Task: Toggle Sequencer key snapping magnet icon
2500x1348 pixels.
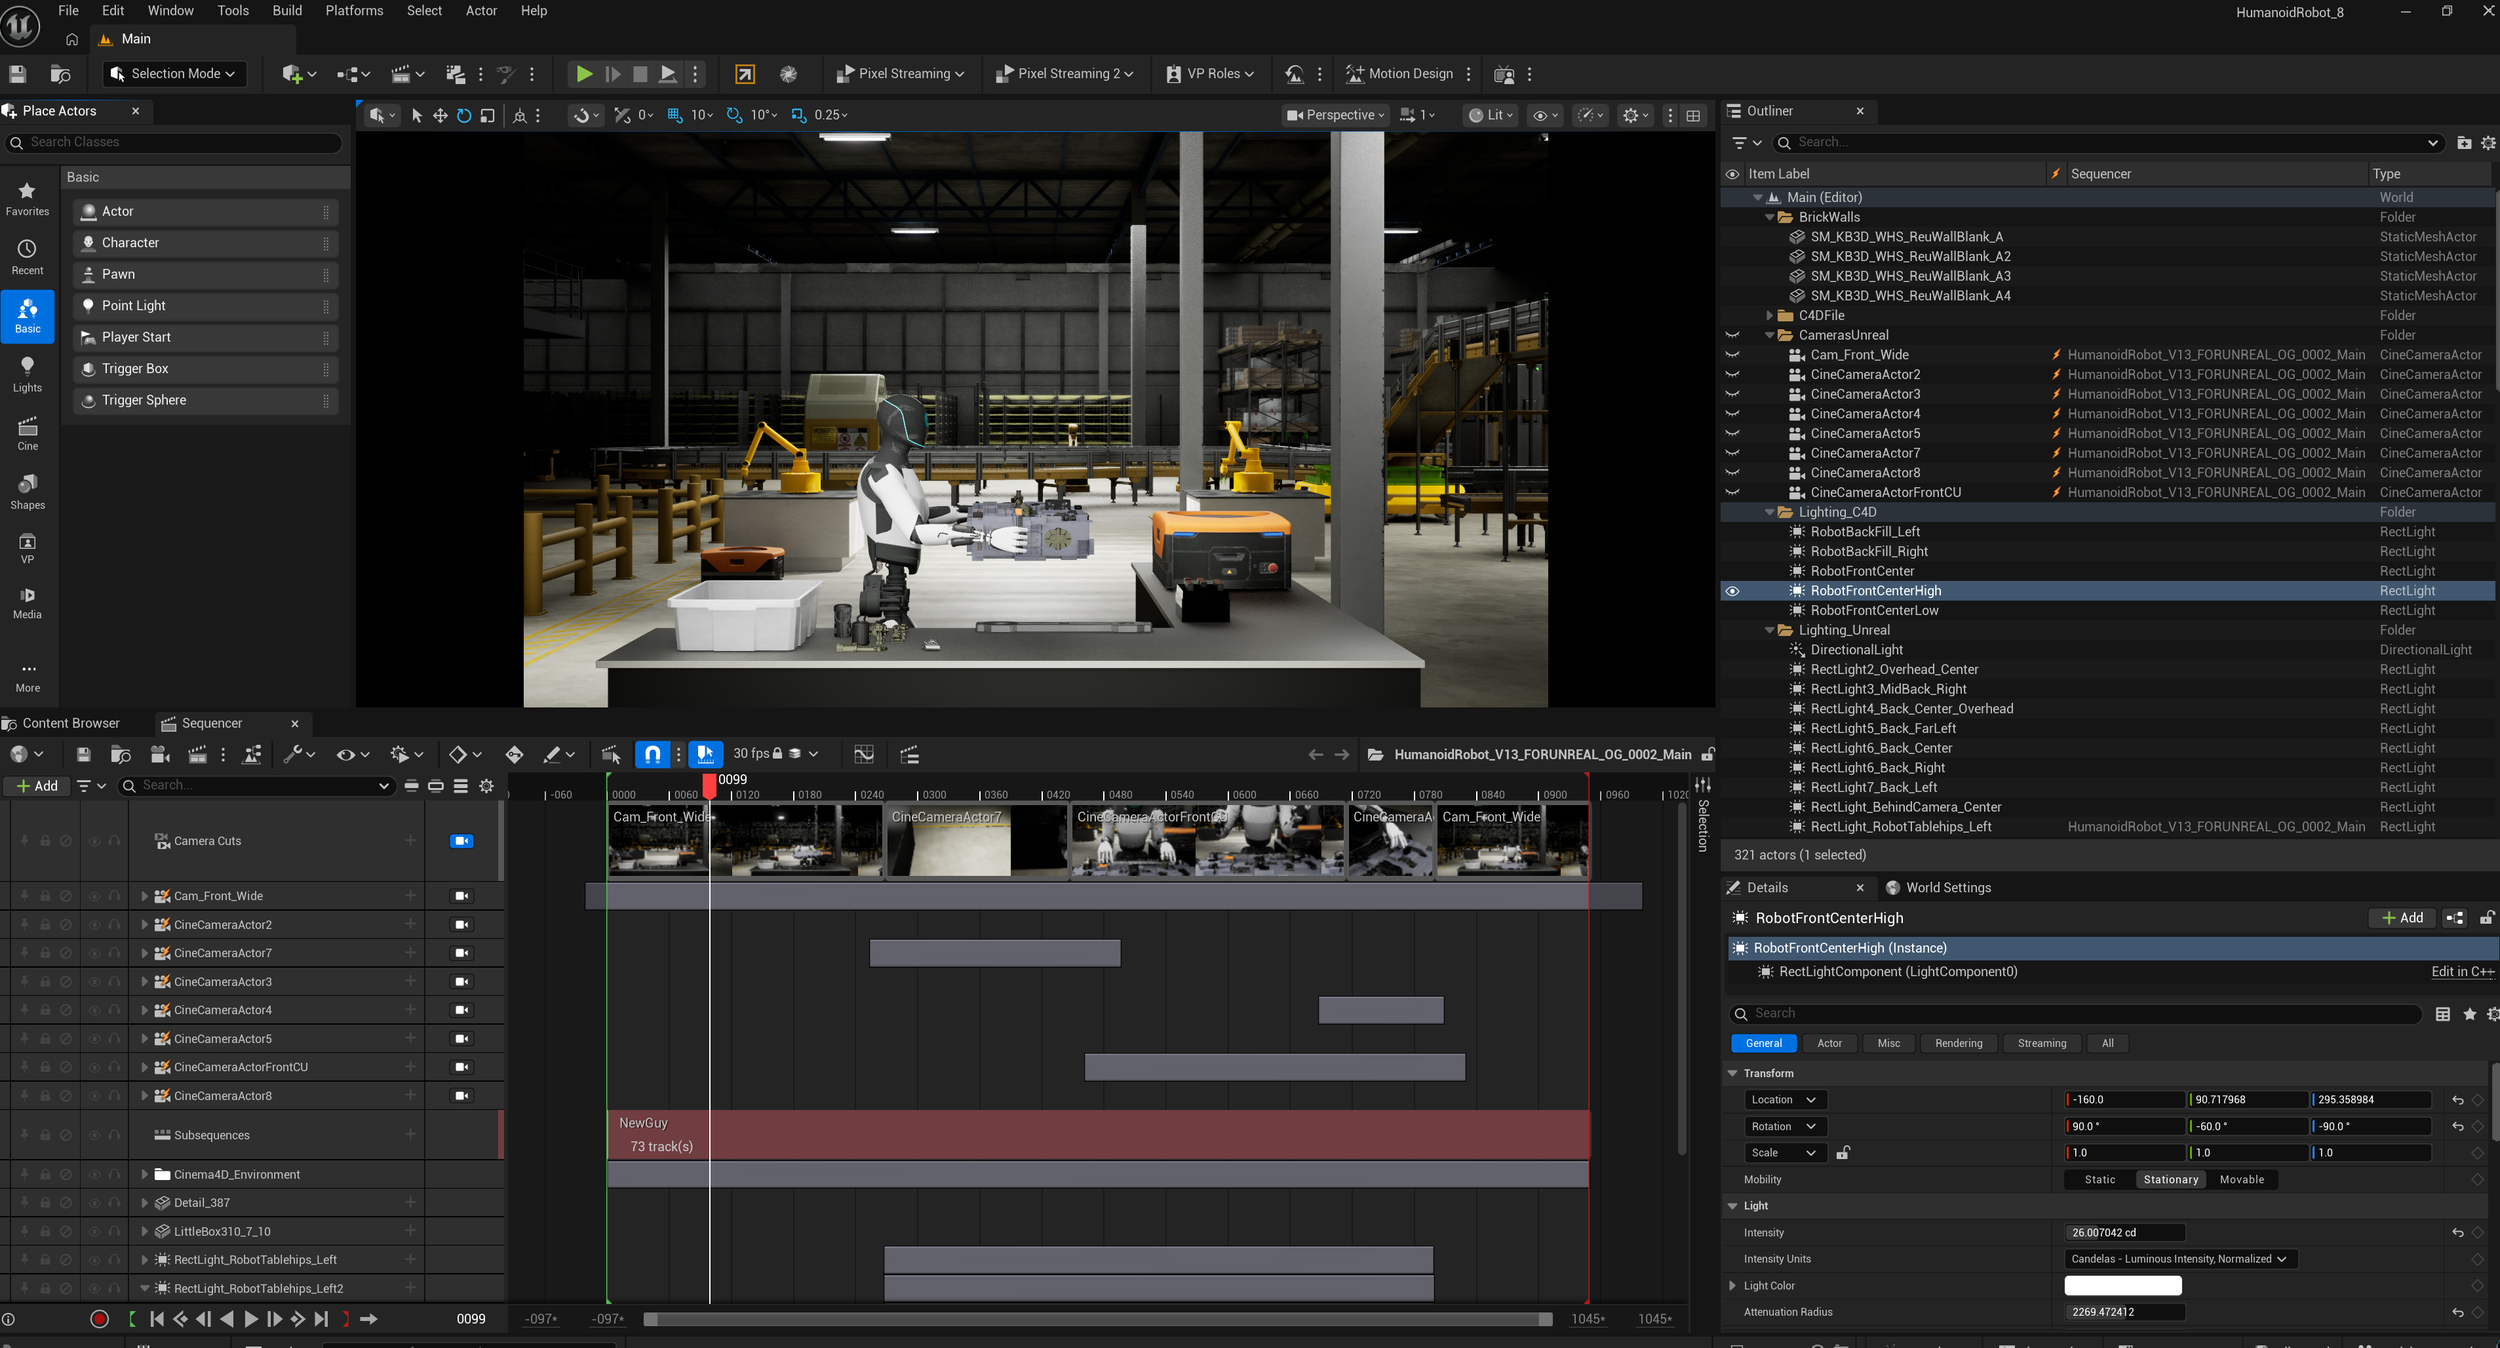Action: point(653,754)
